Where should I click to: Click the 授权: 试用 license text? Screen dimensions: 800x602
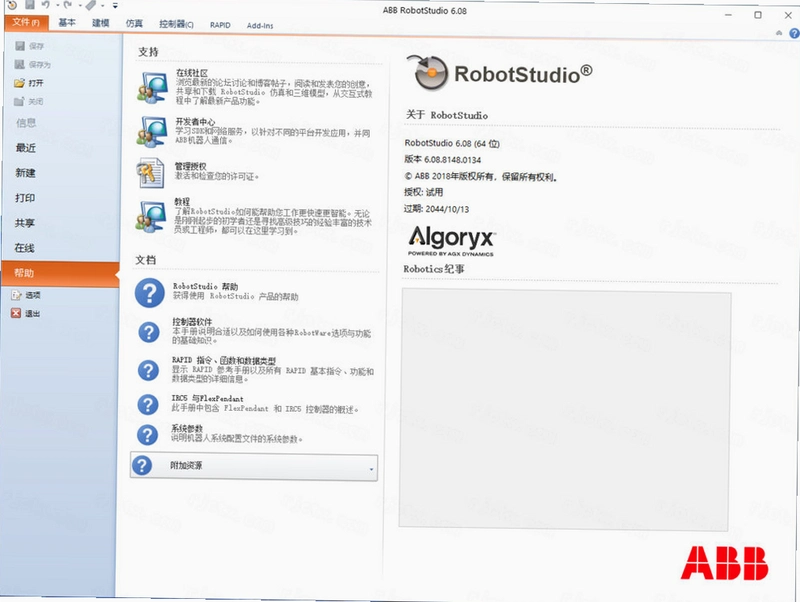(x=423, y=192)
